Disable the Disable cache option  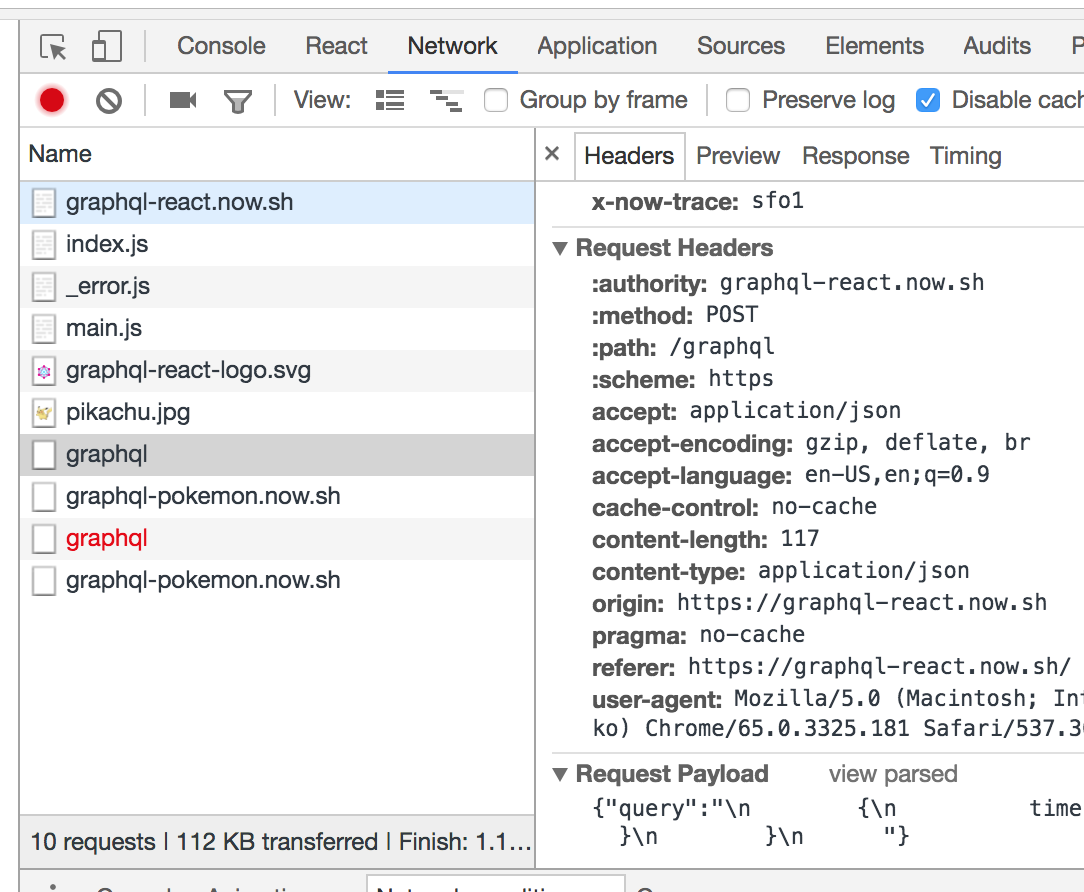(928, 100)
